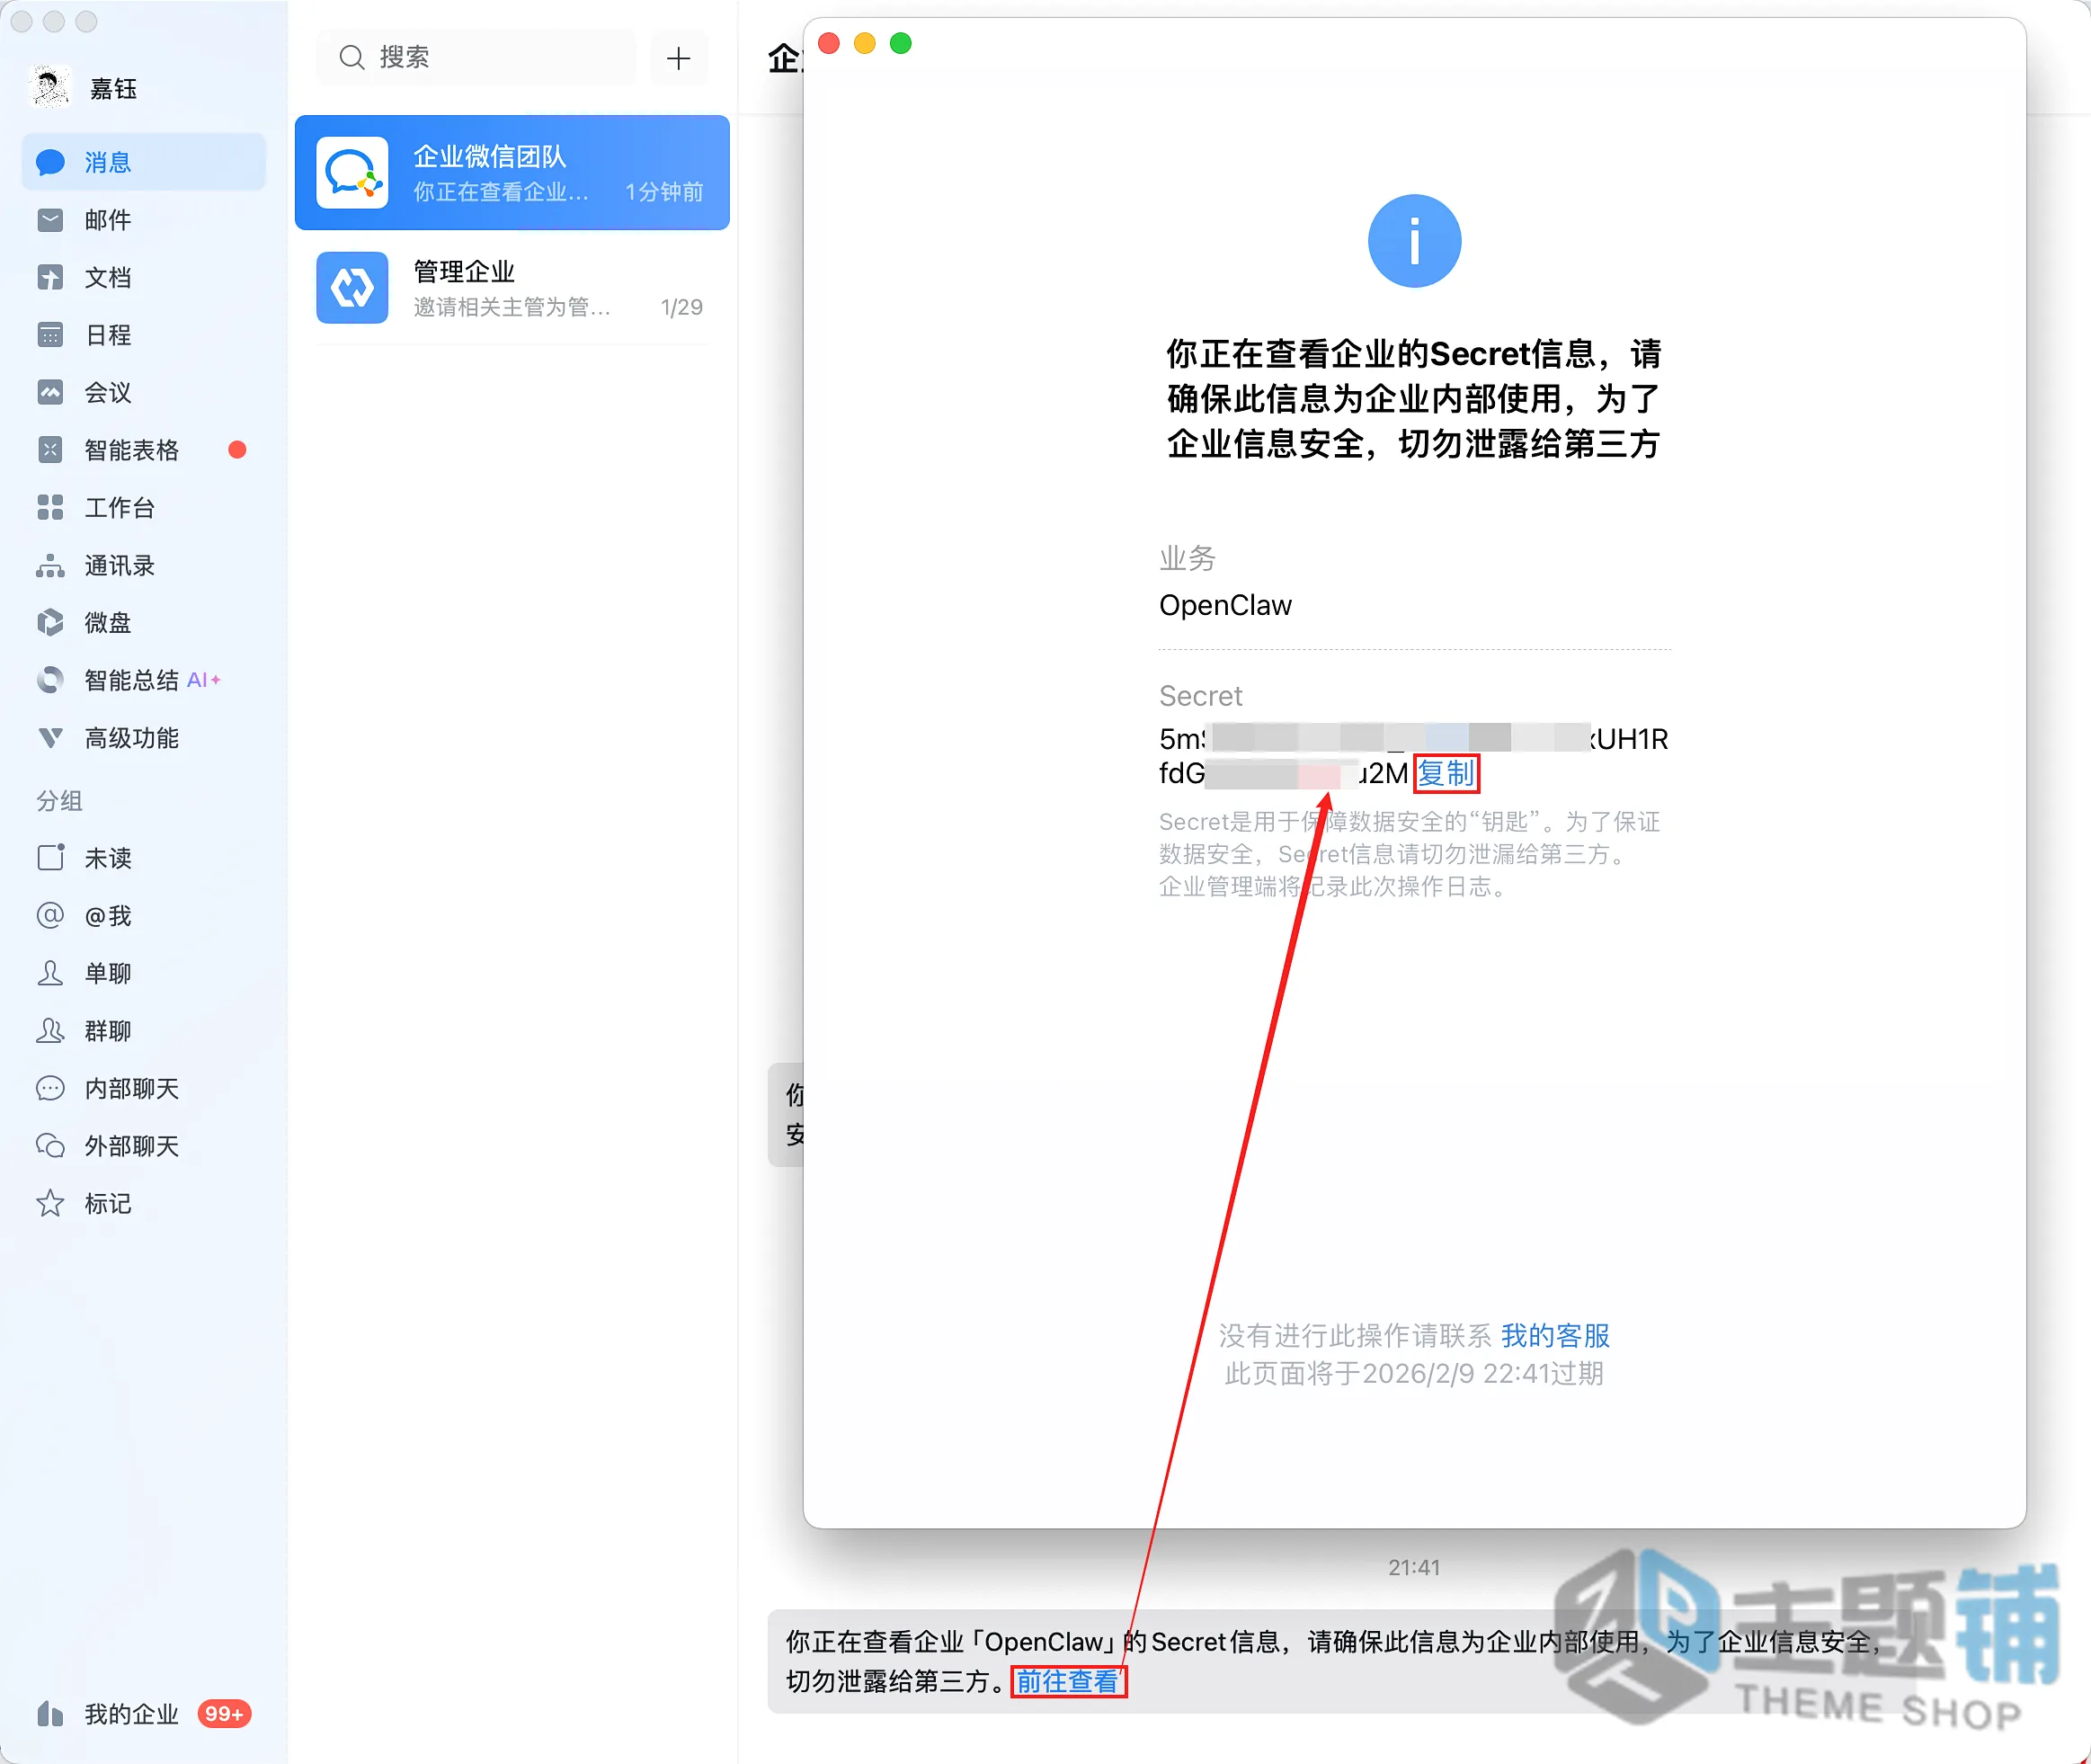Click the 我的客服 link

1555,1335
